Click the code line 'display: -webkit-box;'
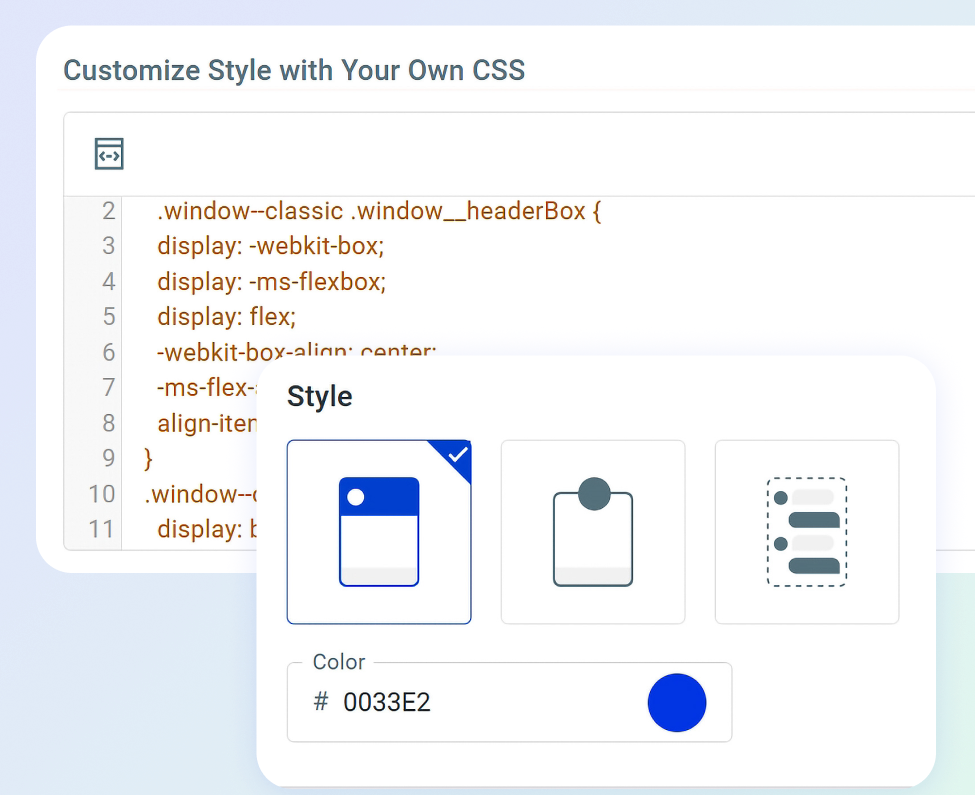Image resolution: width=975 pixels, height=795 pixels. point(270,246)
